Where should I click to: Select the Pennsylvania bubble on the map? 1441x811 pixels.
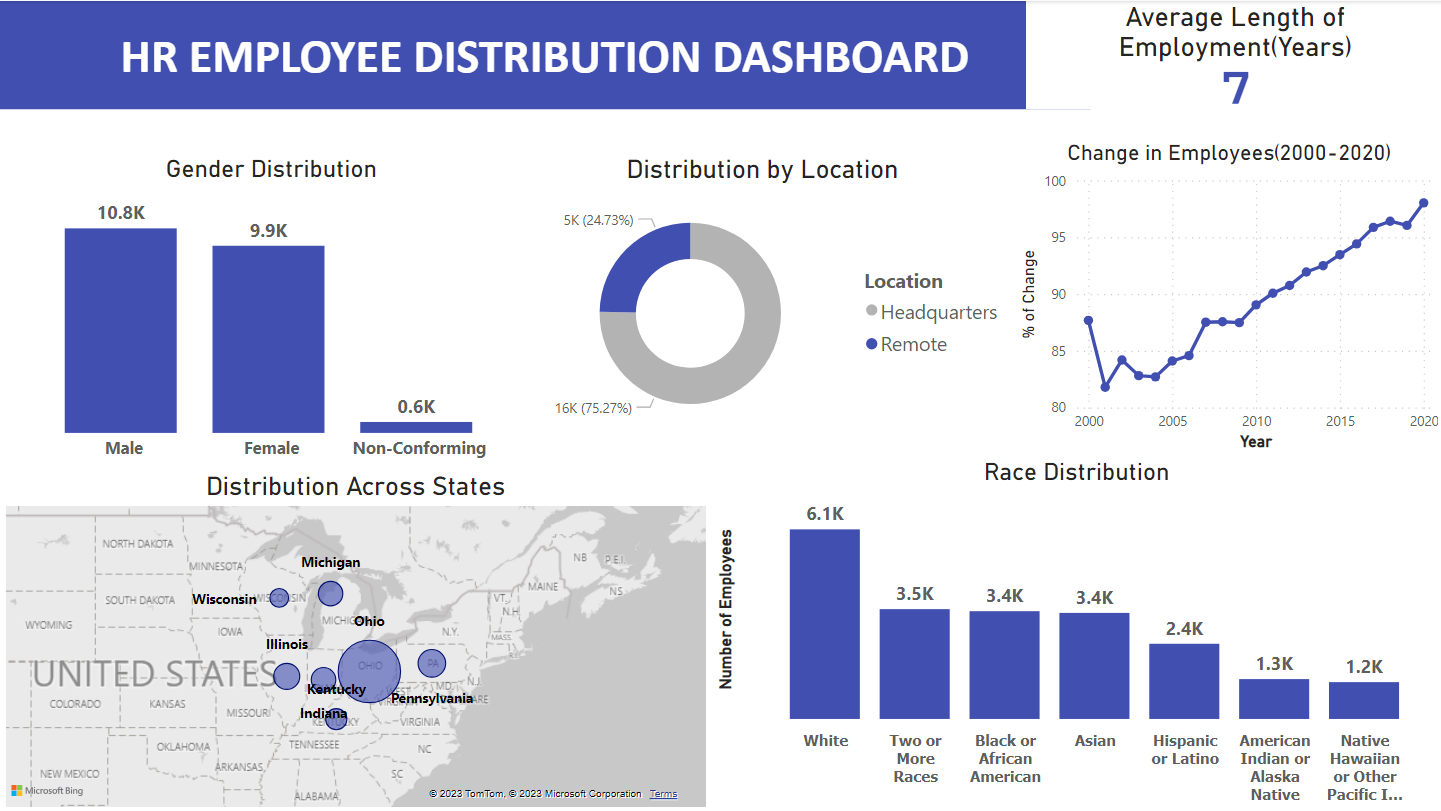(x=431, y=663)
